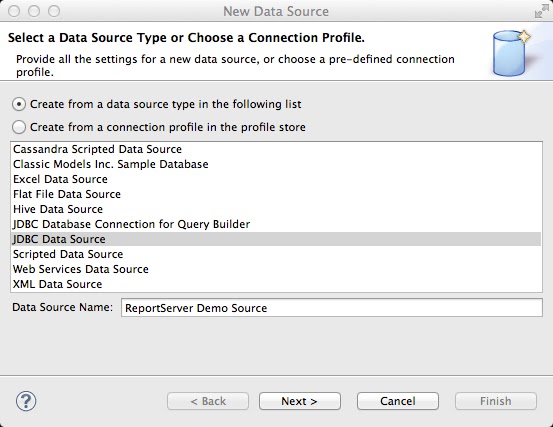553x427 pixels.
Task: Select 'Create from a data source type' radio
Action: click(x=19, y=104)
